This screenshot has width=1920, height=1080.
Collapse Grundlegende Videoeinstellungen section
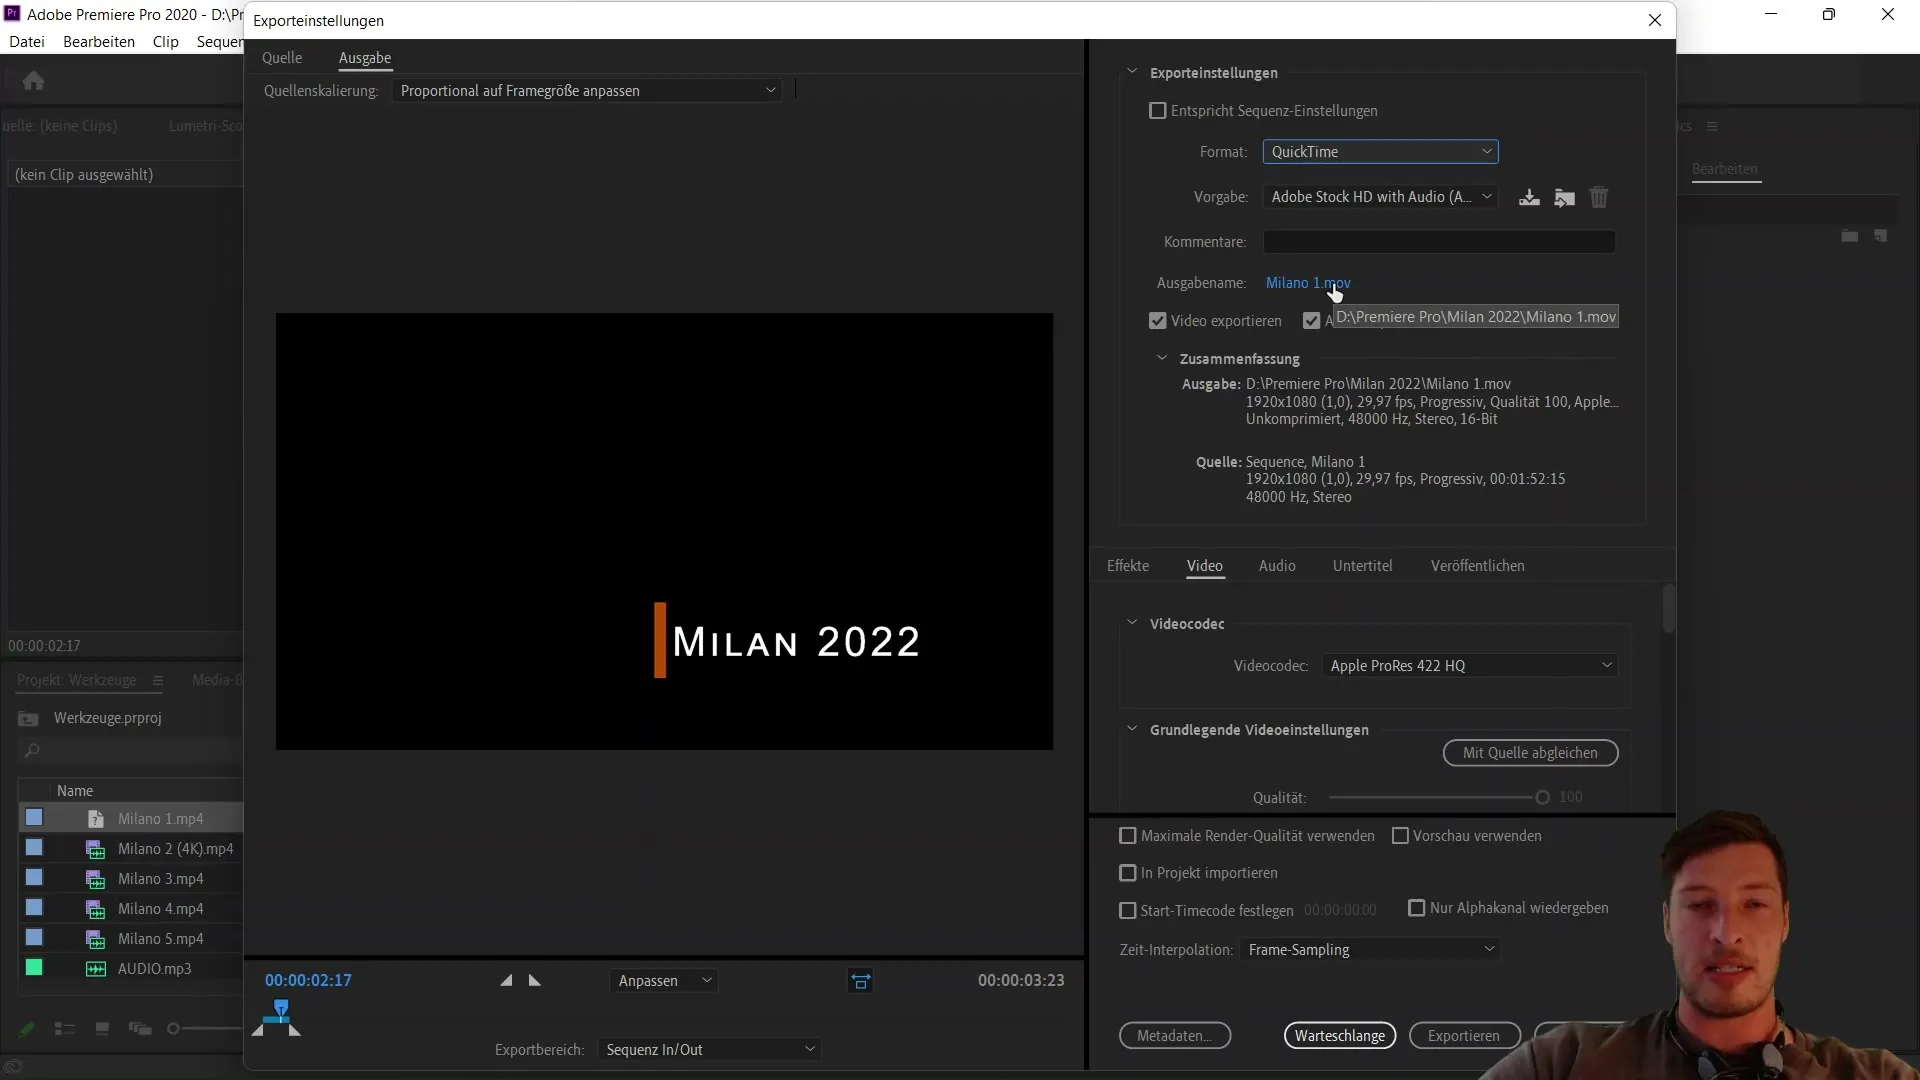1132,729
